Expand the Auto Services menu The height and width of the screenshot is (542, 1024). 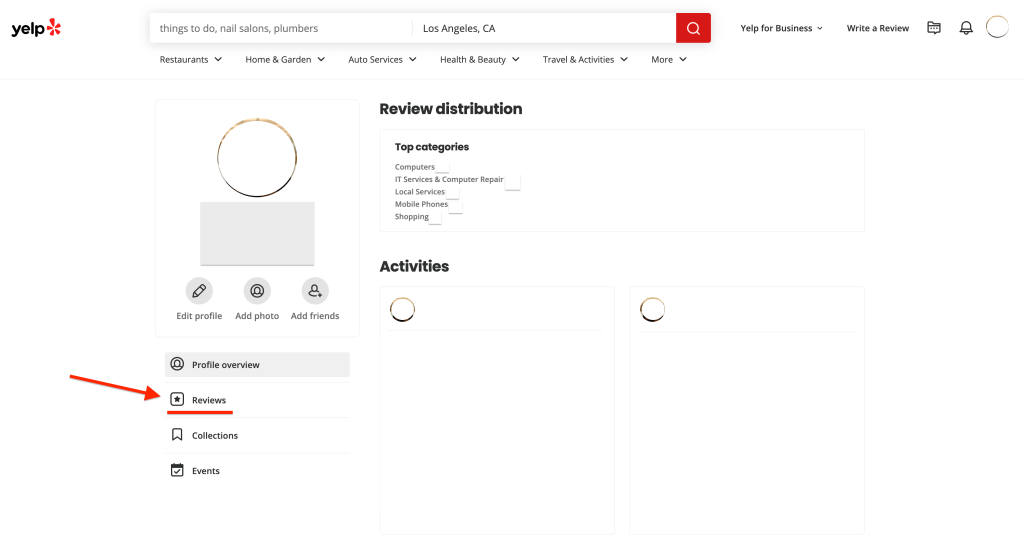click(382, 59)
